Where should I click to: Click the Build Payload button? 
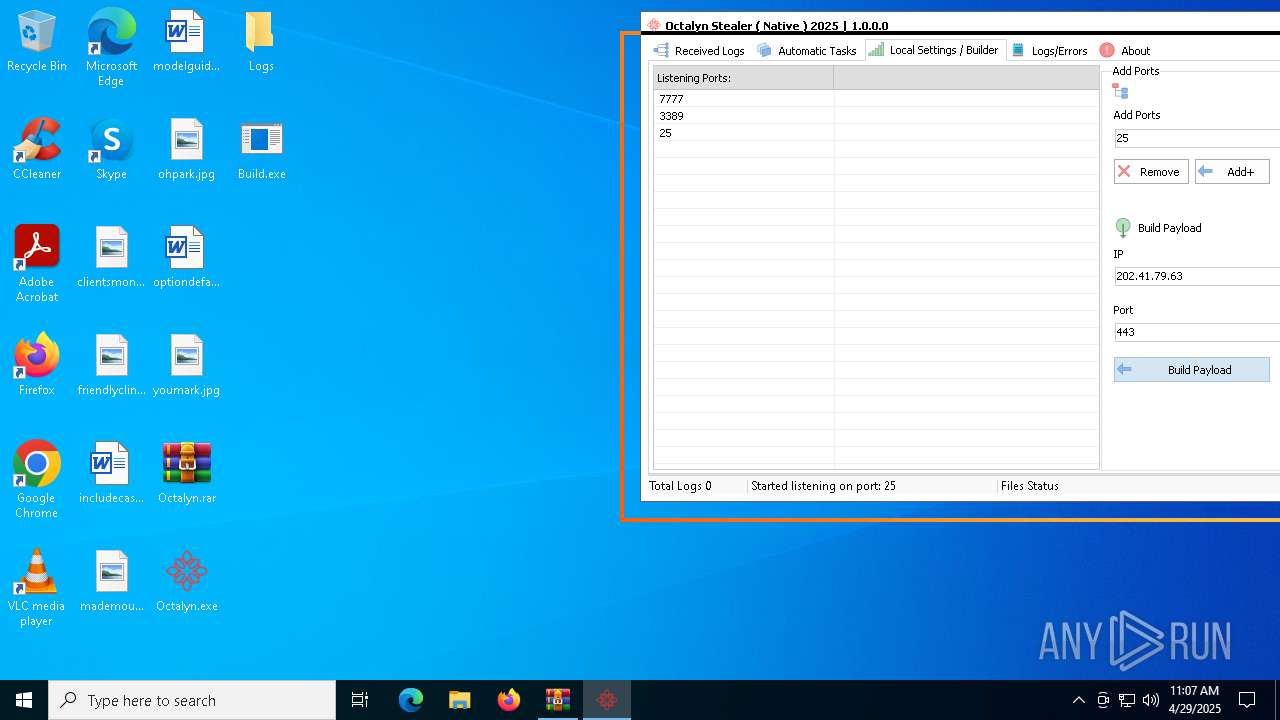pyautogui.click(x=1192, y=370)
